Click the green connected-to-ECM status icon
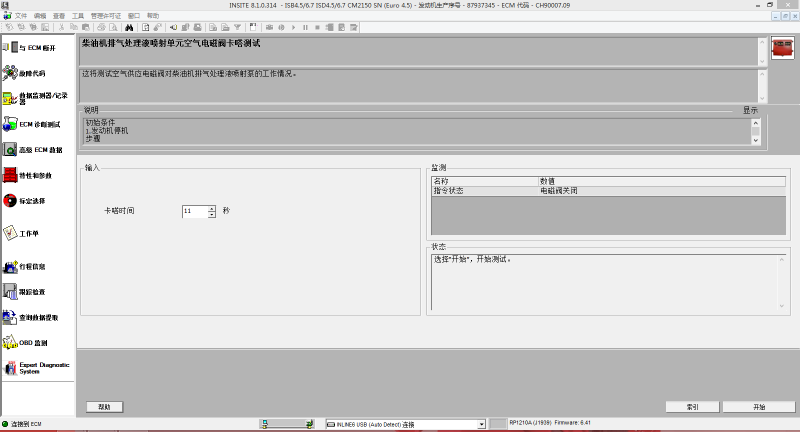This screenshot has width=800, height=432. point(5,424)
